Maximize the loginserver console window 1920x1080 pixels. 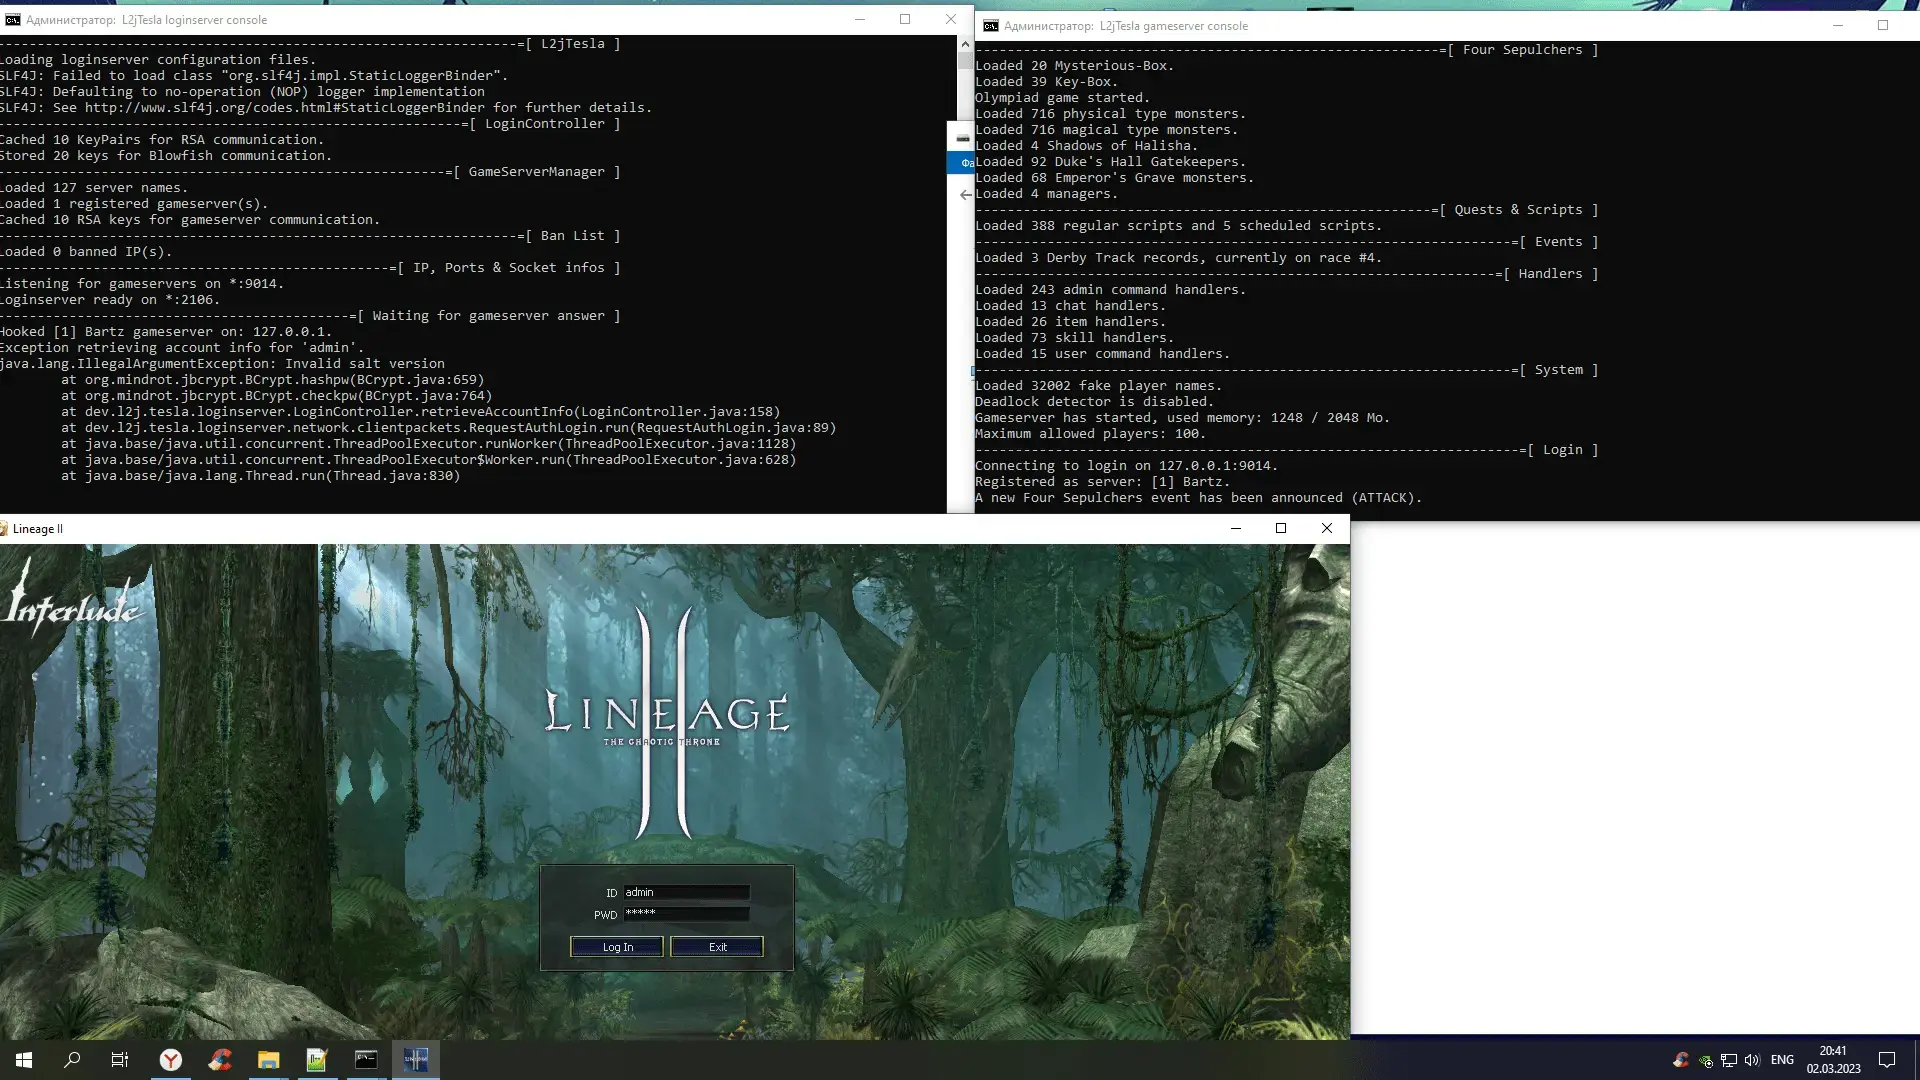[x=905, y=19]
